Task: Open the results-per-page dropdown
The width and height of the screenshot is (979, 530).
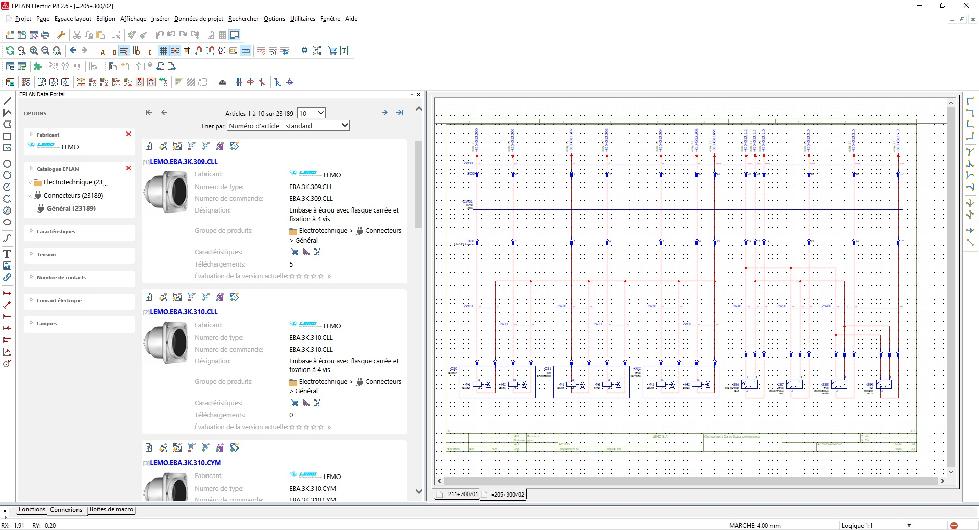Action: point(311,113)
